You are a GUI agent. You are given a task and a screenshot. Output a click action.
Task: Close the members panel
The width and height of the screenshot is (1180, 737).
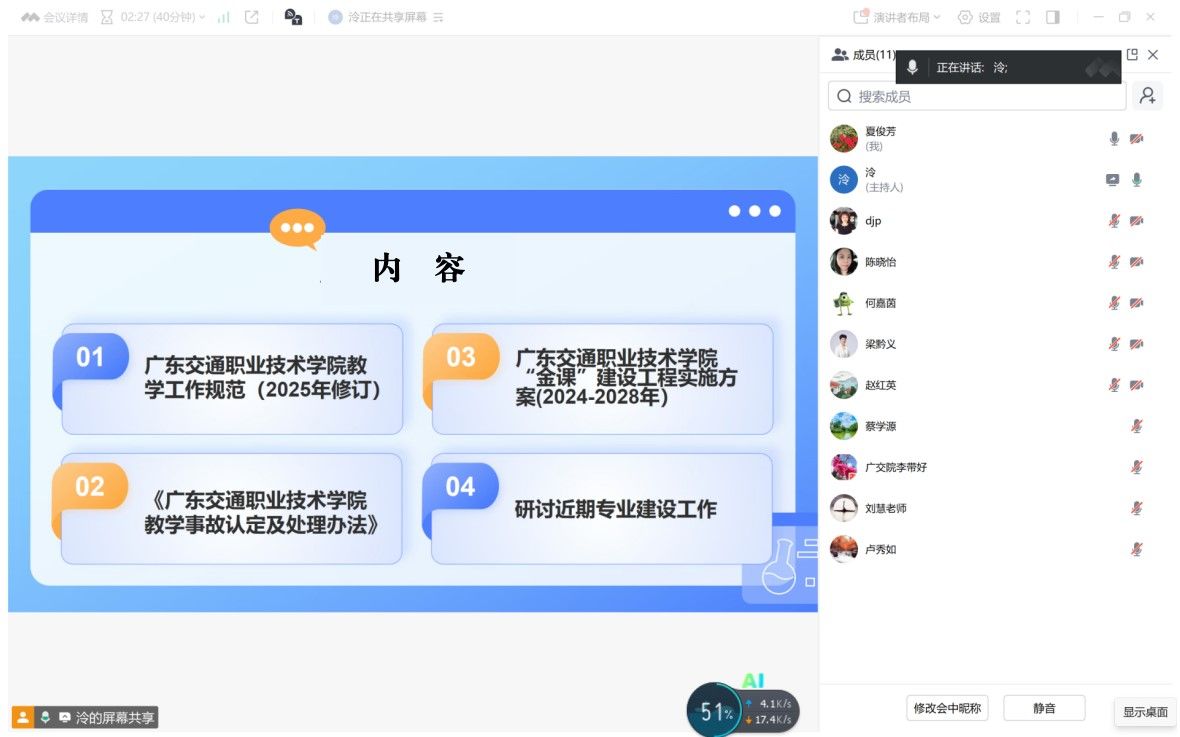click(1153, 55)
